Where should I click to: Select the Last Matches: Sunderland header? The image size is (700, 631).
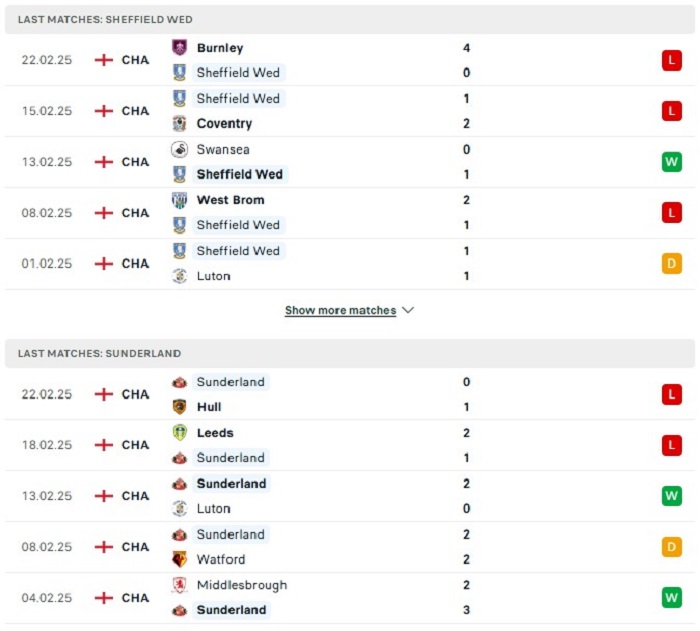pyautogui.click(x=350, y=353)
